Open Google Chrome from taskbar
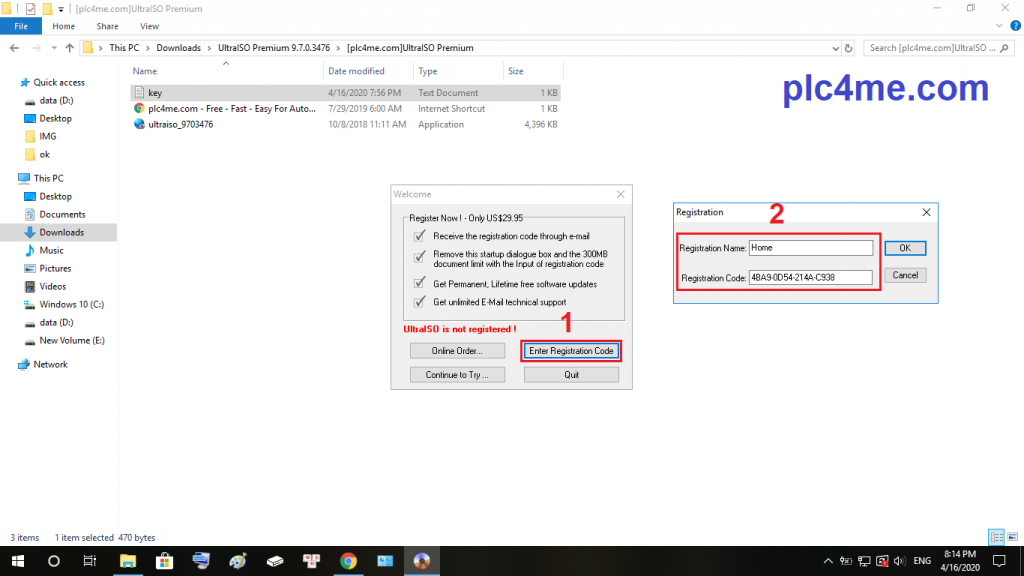This screenshot has width=1024, height=576. coord(348,561)
